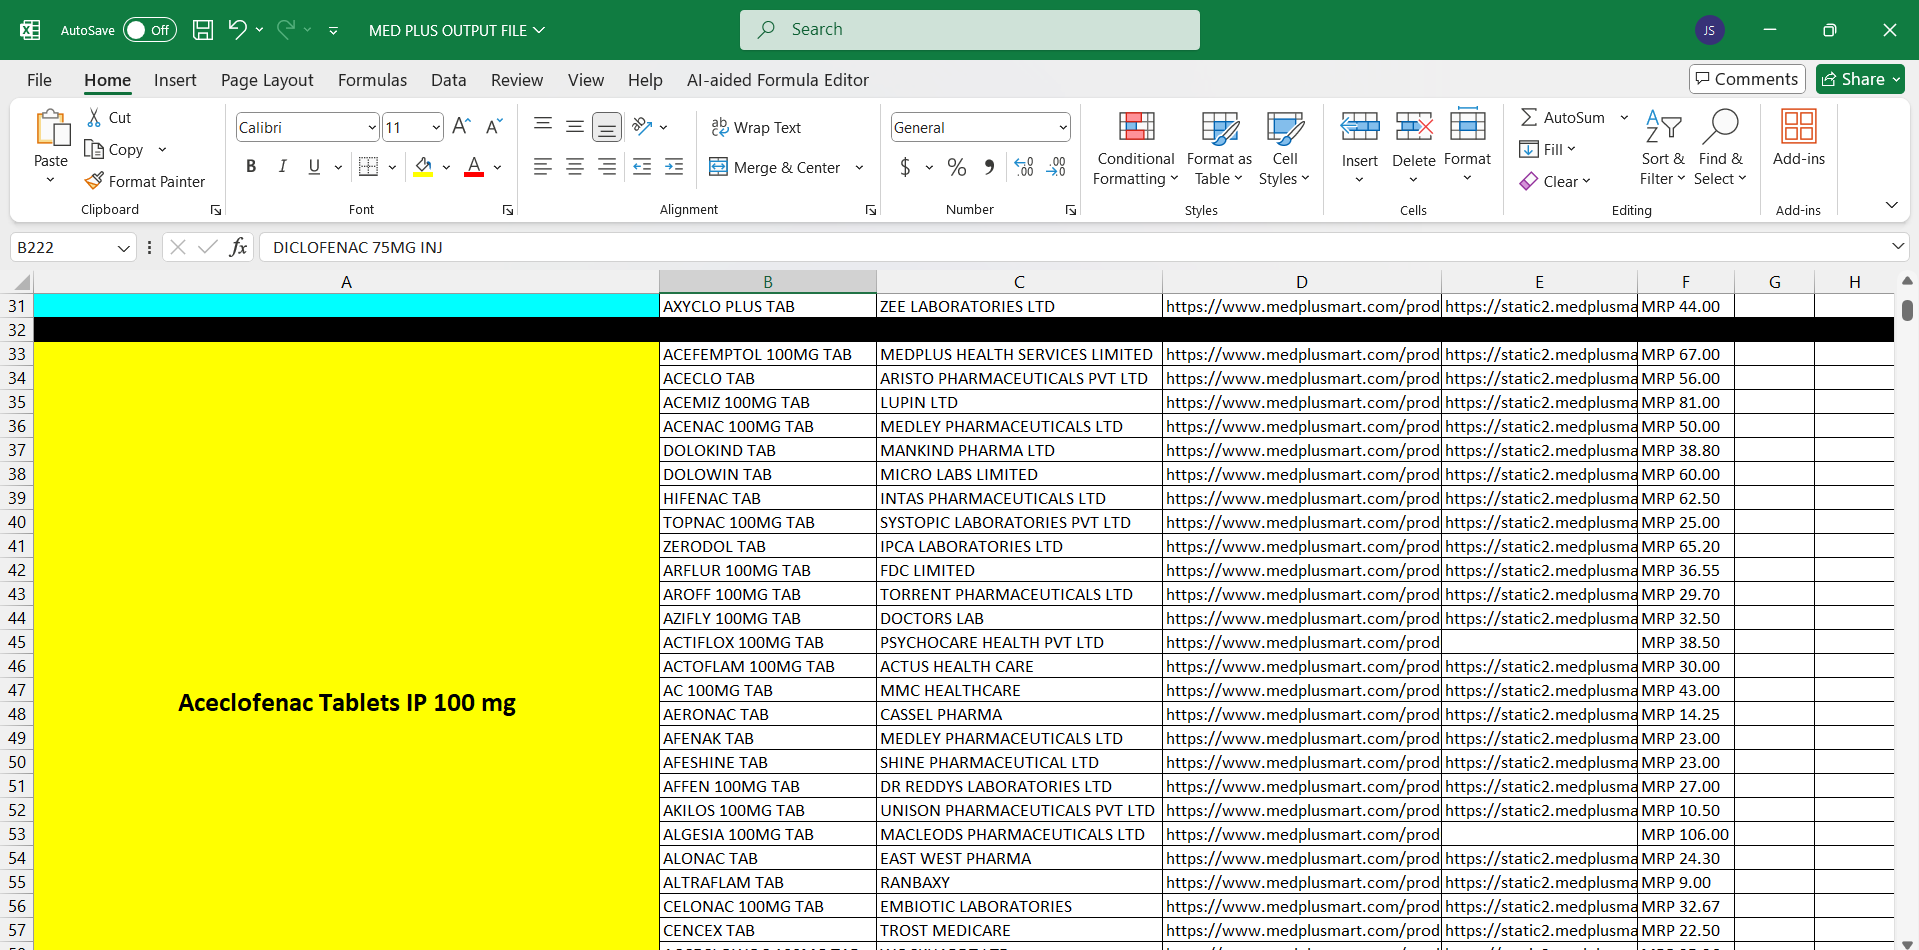
Task: Expand the AutoSum dropdown arrow
Action: 1624,118
